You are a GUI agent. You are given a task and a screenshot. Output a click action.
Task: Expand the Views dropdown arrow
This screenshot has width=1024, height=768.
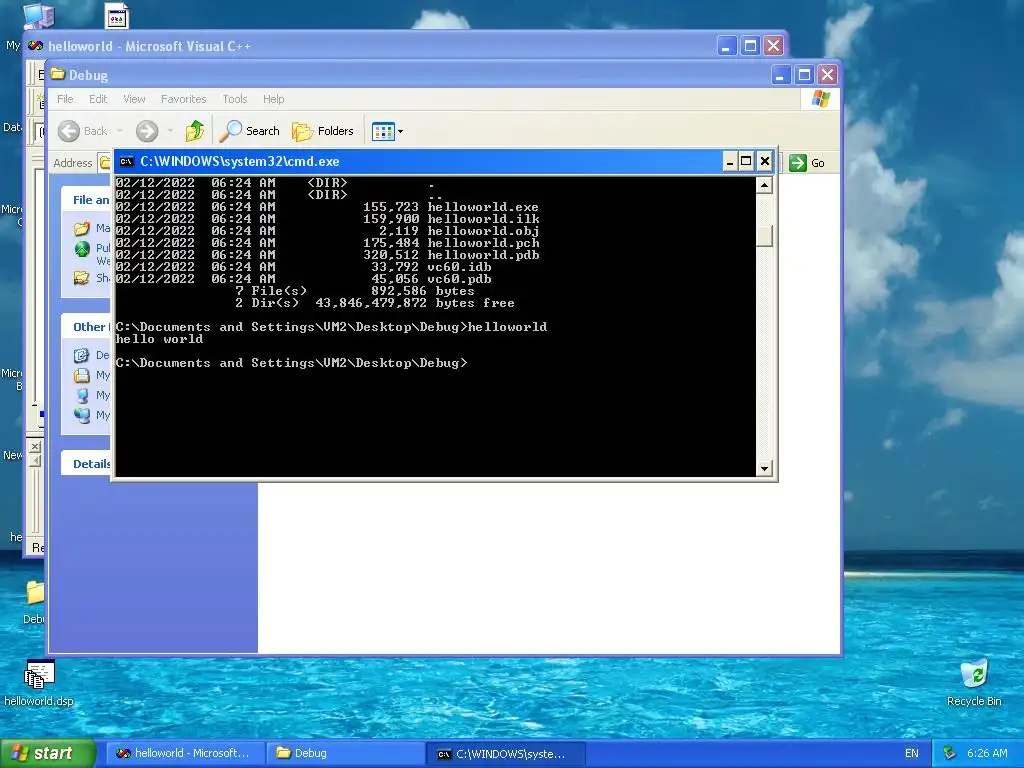coord(400,131)
